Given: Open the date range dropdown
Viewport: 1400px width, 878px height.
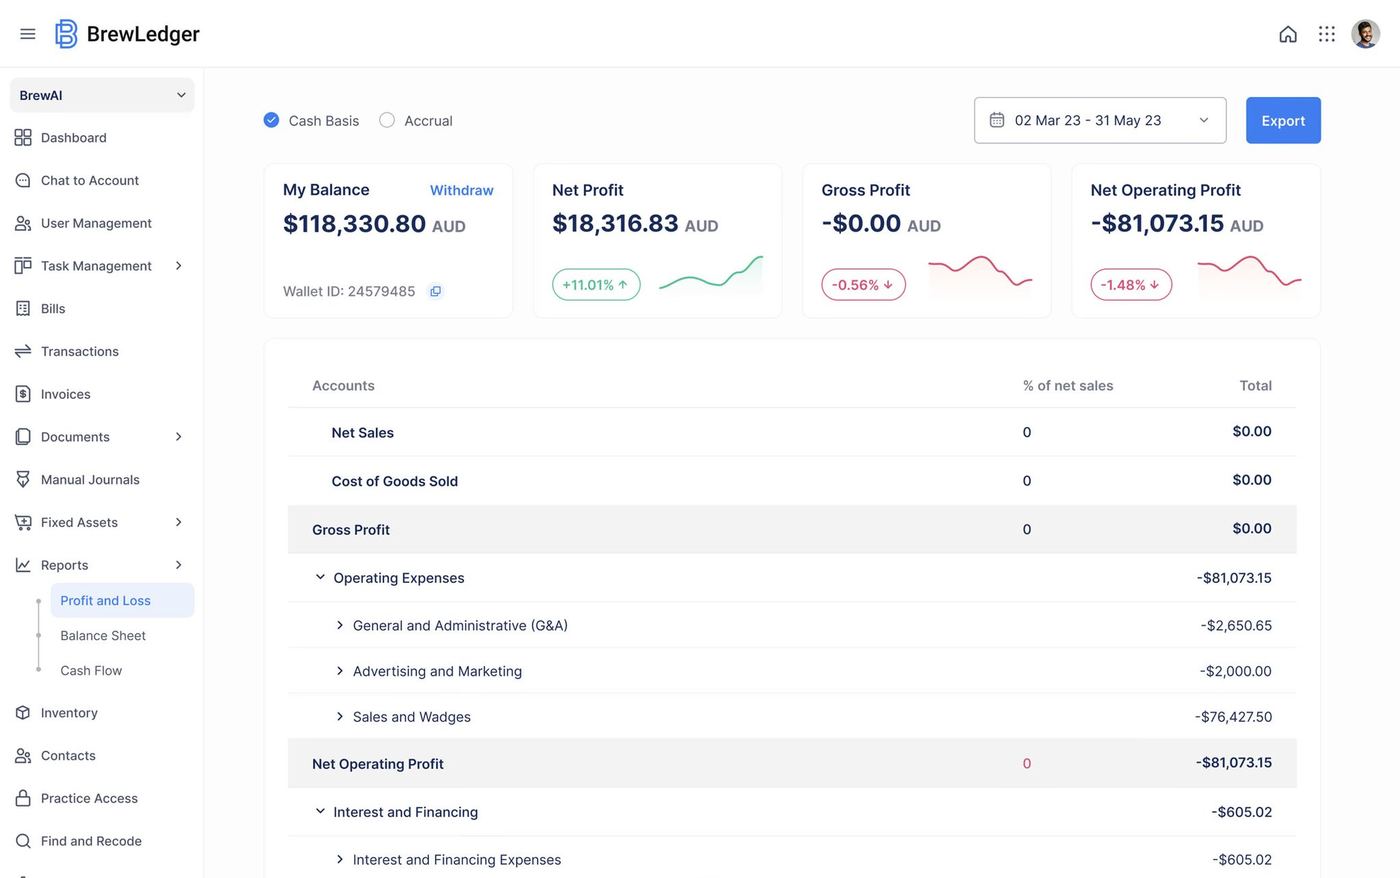Looking at the screenshot, I should coord(1100,120).
